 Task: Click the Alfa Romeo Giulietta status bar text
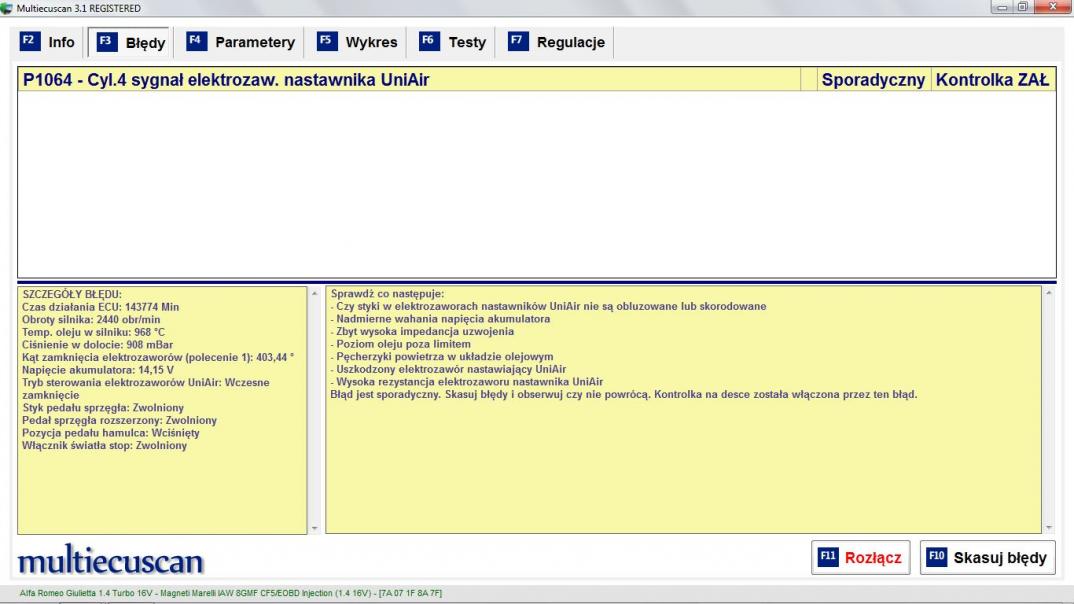click(231, 593)
